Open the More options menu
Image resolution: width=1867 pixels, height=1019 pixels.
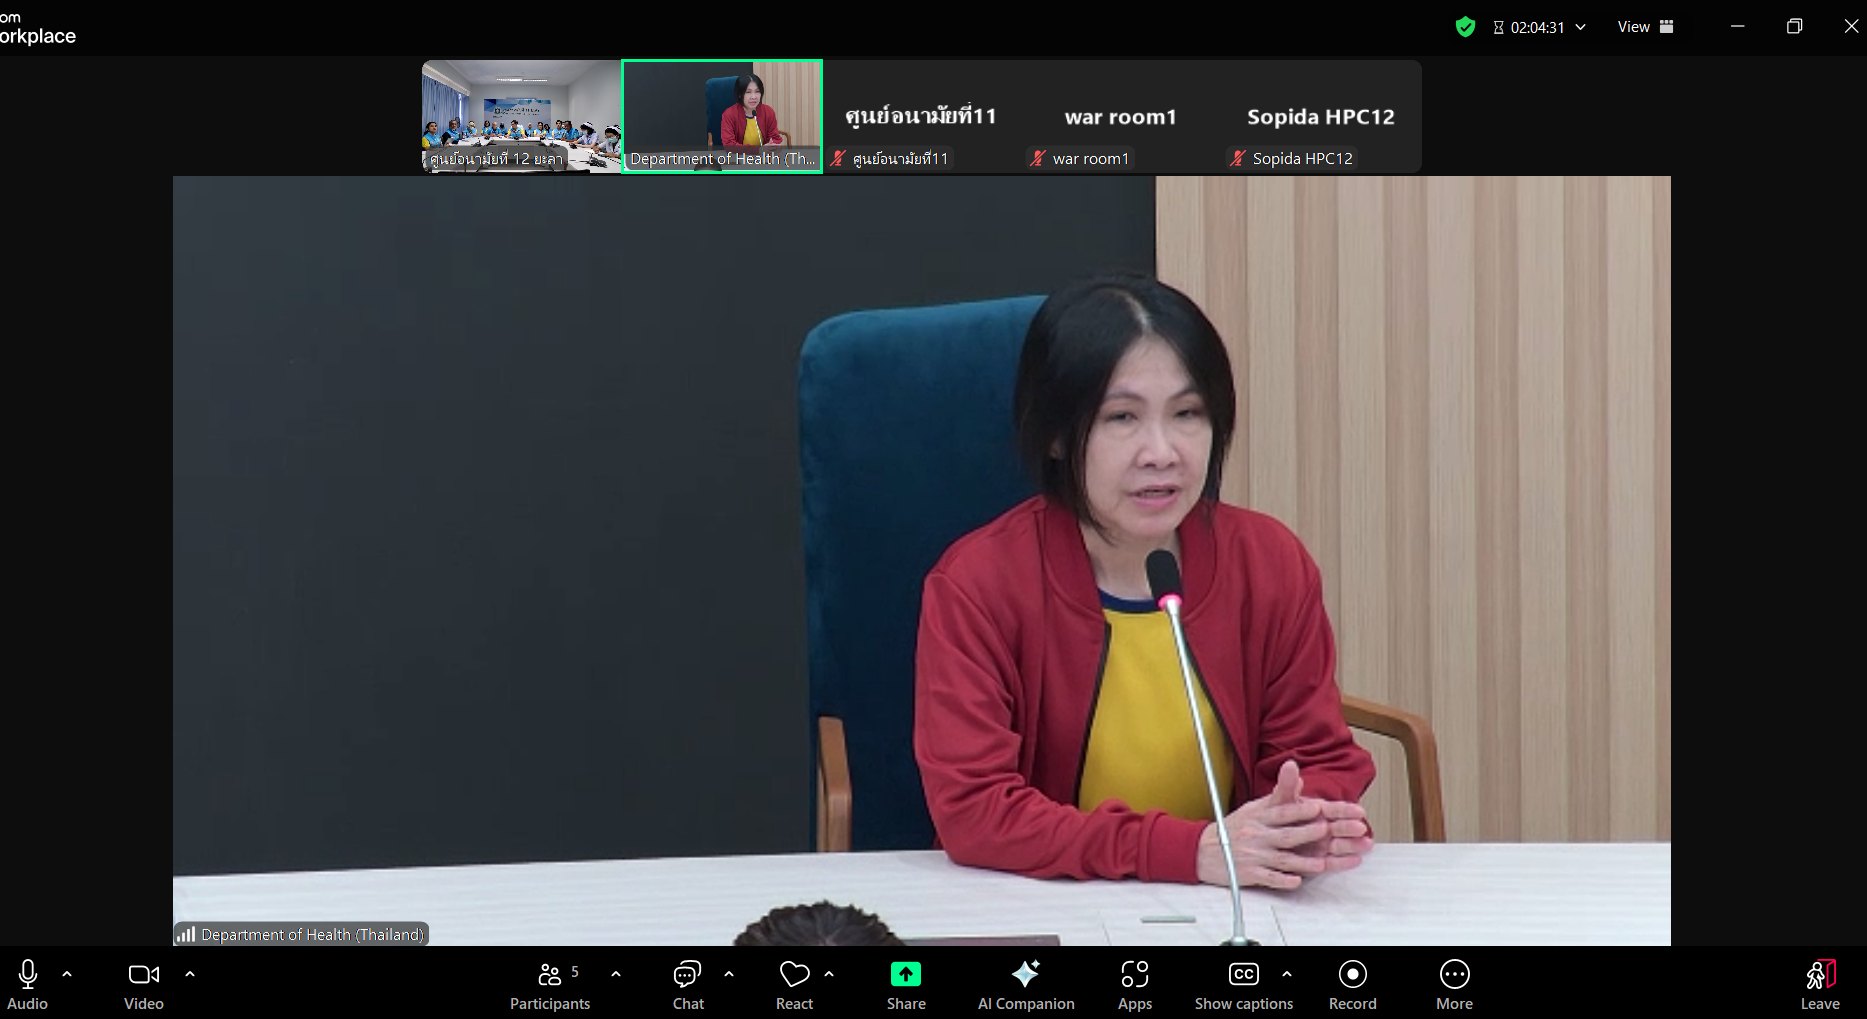point(1455,985)
